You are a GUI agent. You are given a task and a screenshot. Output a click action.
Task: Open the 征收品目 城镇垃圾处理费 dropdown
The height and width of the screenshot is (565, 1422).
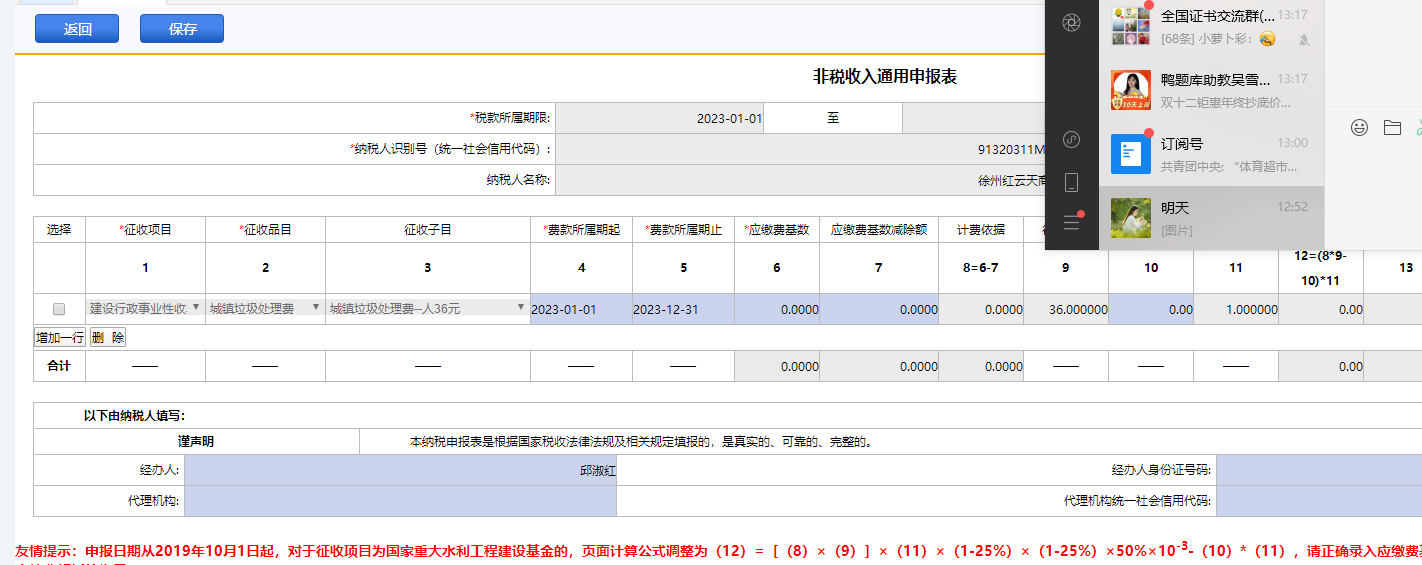pyautogui.click(x=265, y=308)
